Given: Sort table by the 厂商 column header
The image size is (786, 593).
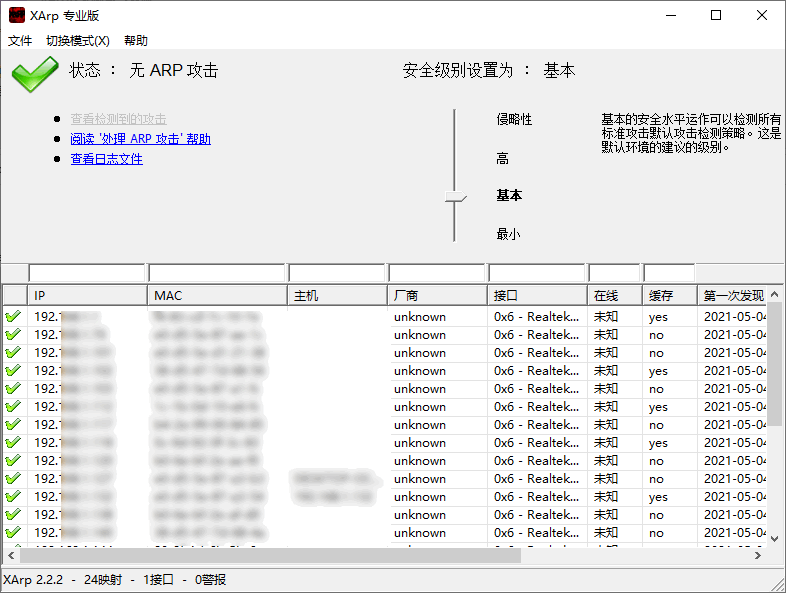Looking at the screenshot, I should coord(437,295).
